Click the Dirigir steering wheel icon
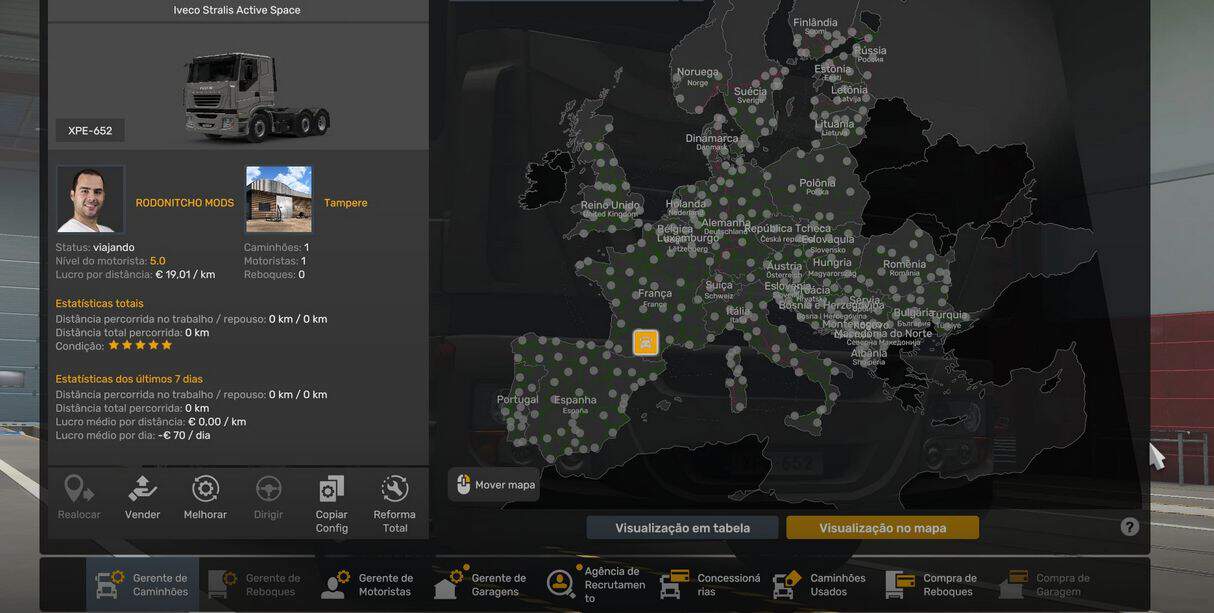The height and width of the screenshot is (613, 1214). coord(268,490)
